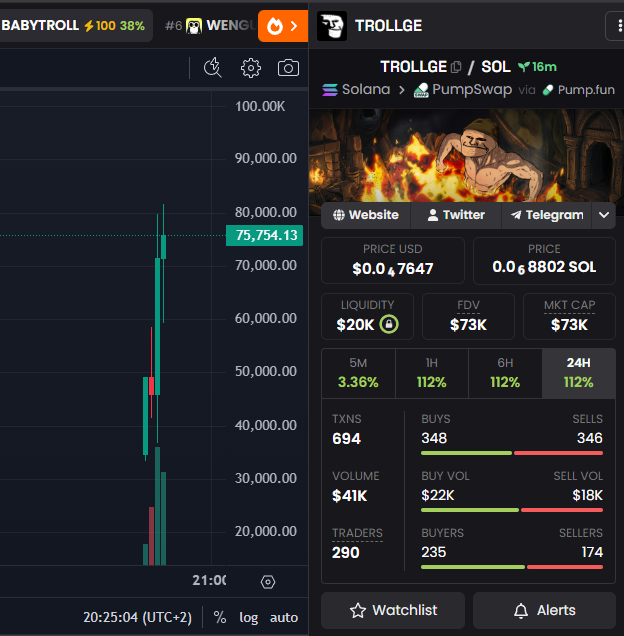Toggle percent scale on chart
This screenshot has height=636, width=624.
219,617
